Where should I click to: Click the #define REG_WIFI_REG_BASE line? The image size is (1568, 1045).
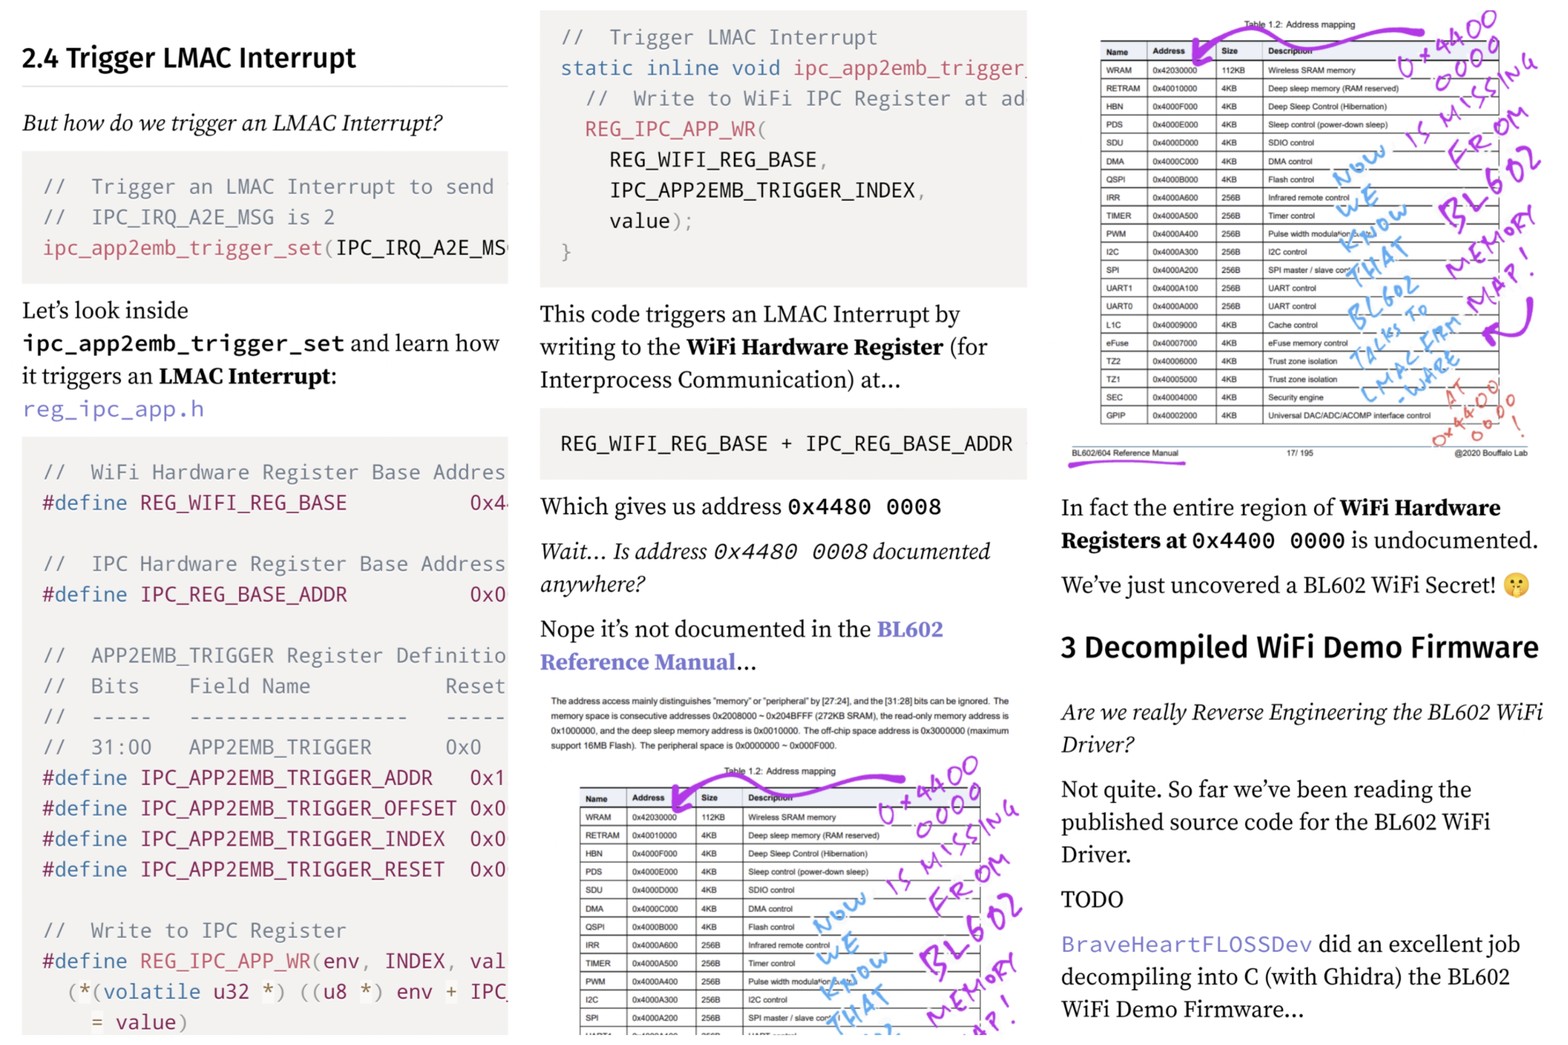tap(244, 503)
